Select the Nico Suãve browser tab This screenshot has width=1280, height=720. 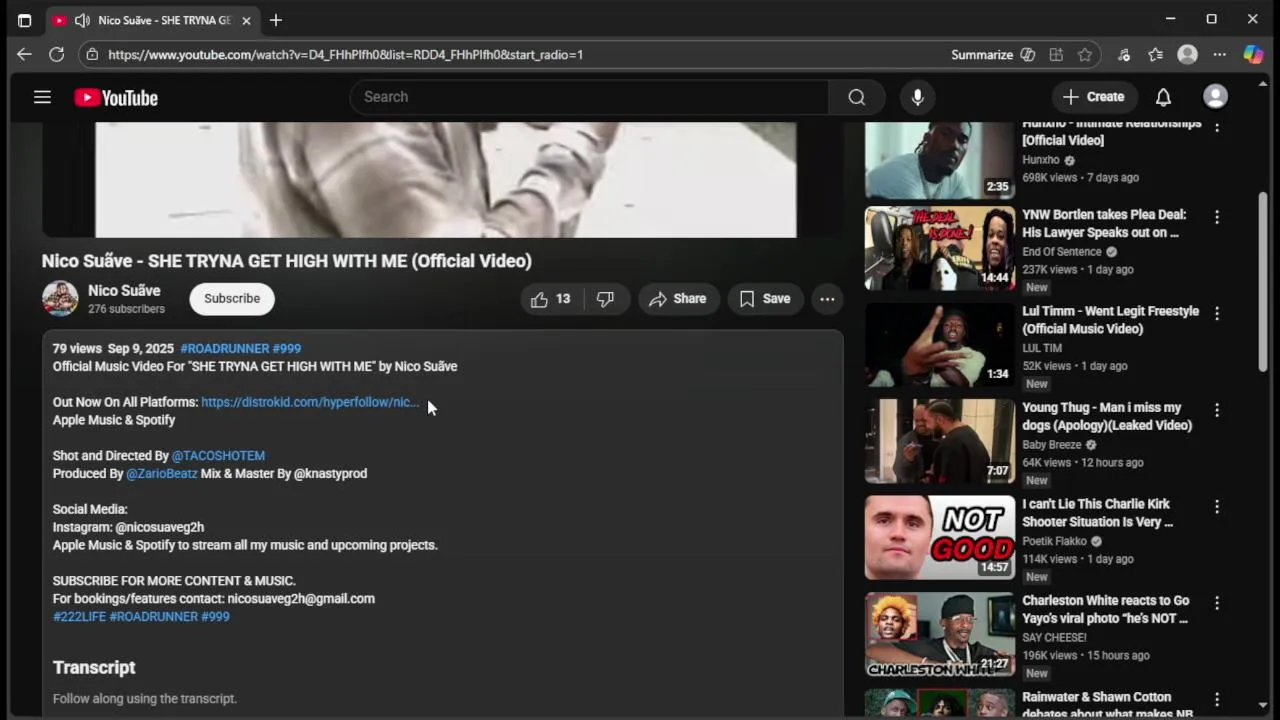pos(153,20)
